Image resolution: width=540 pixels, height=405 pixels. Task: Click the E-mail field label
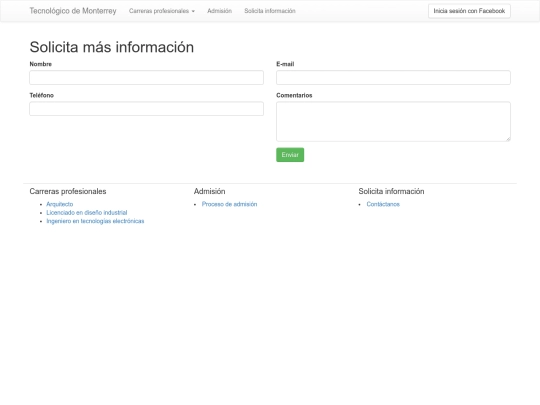tap(285, 64)
